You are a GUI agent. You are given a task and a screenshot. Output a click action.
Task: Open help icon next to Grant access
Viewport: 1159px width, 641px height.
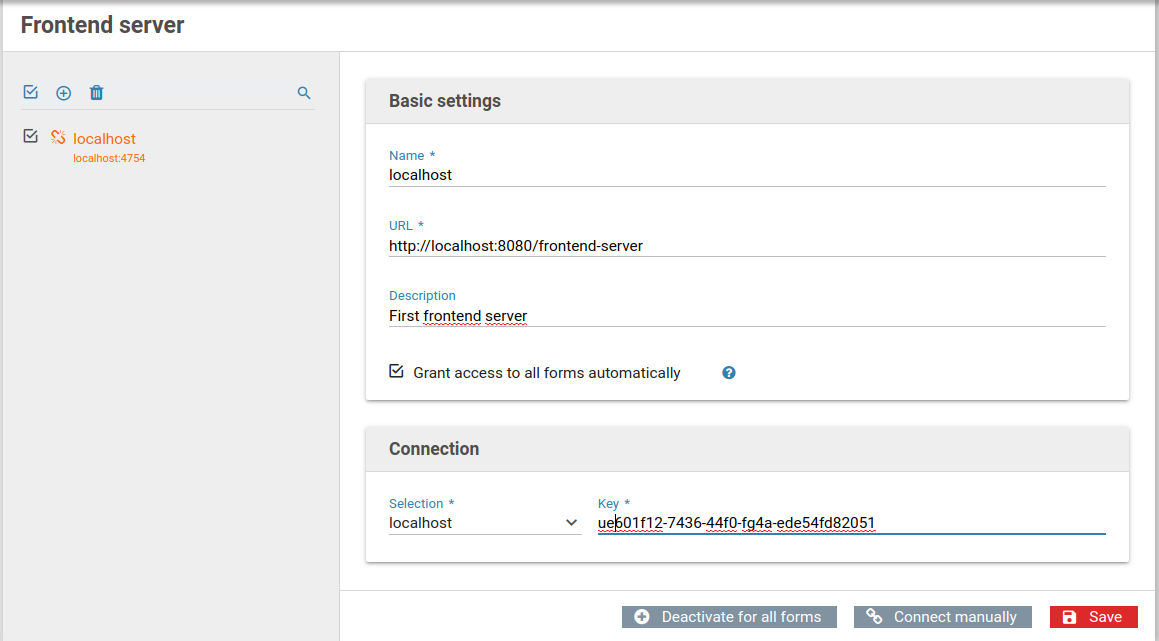coord(729,373)
